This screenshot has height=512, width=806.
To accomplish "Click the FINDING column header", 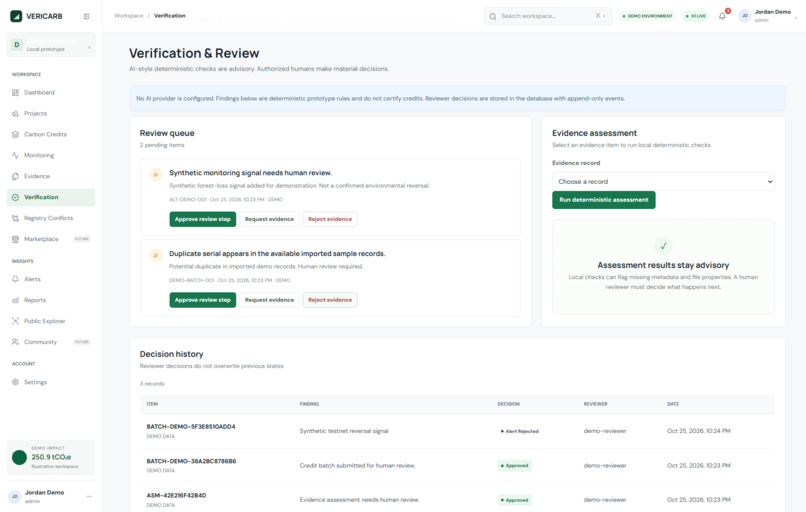I will tap(309, 404).
